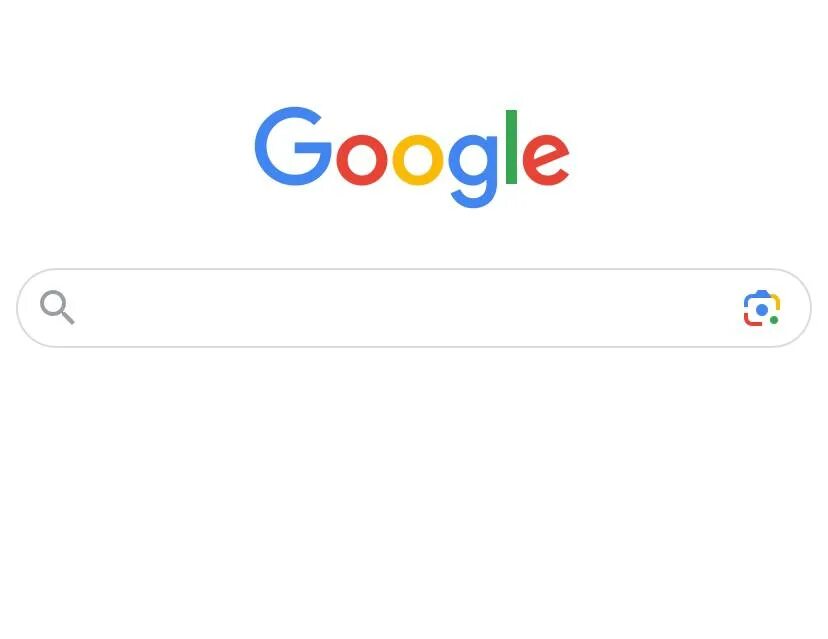Click inside the rounded search bar center
The width and height of the screenshot is (828, 639).
(x=414, y=308)
